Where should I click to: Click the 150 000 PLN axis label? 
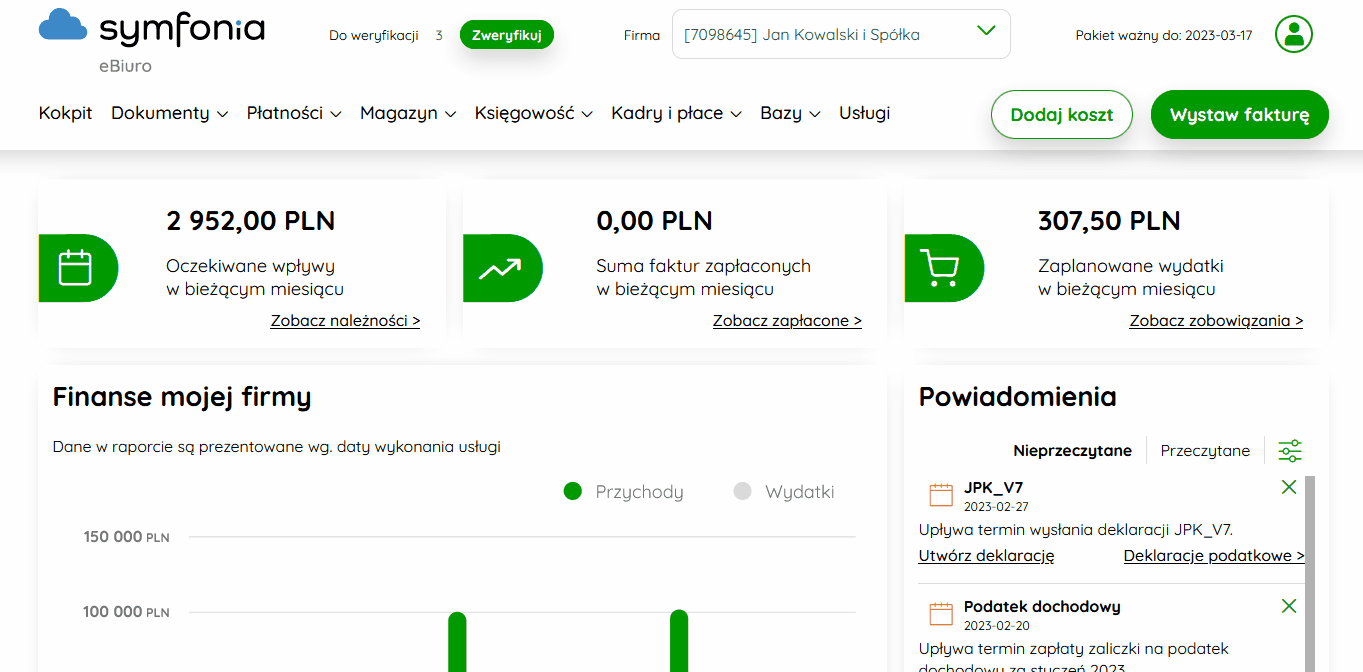(x=126, y=537)
